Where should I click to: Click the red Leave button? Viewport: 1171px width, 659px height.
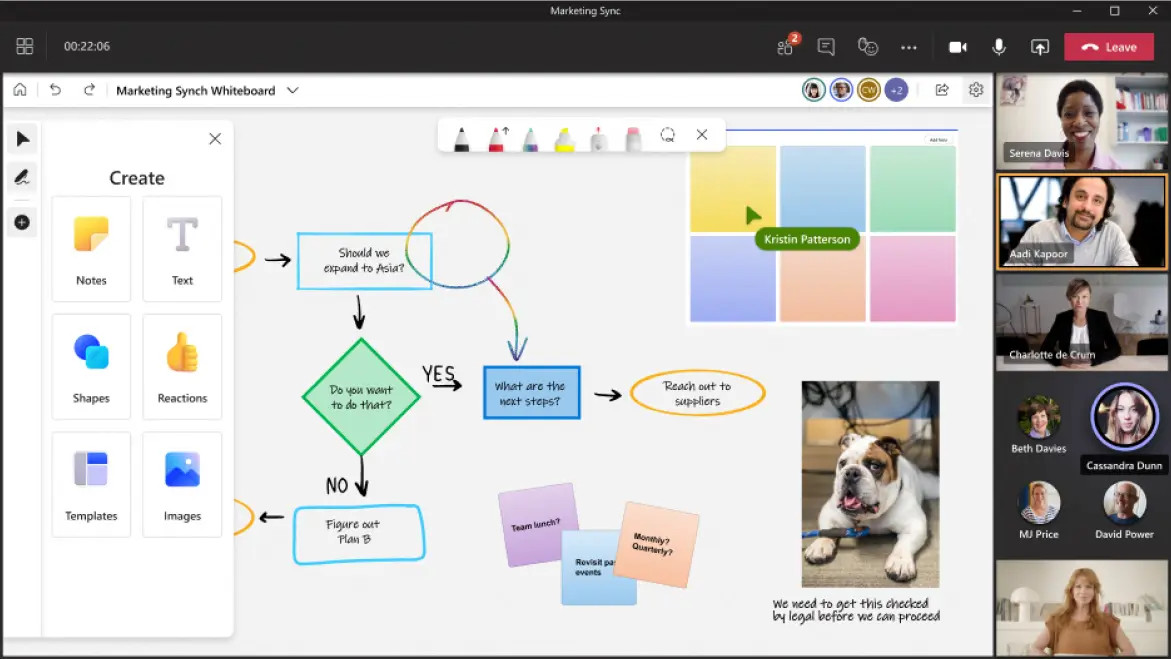click(1108, 47)
